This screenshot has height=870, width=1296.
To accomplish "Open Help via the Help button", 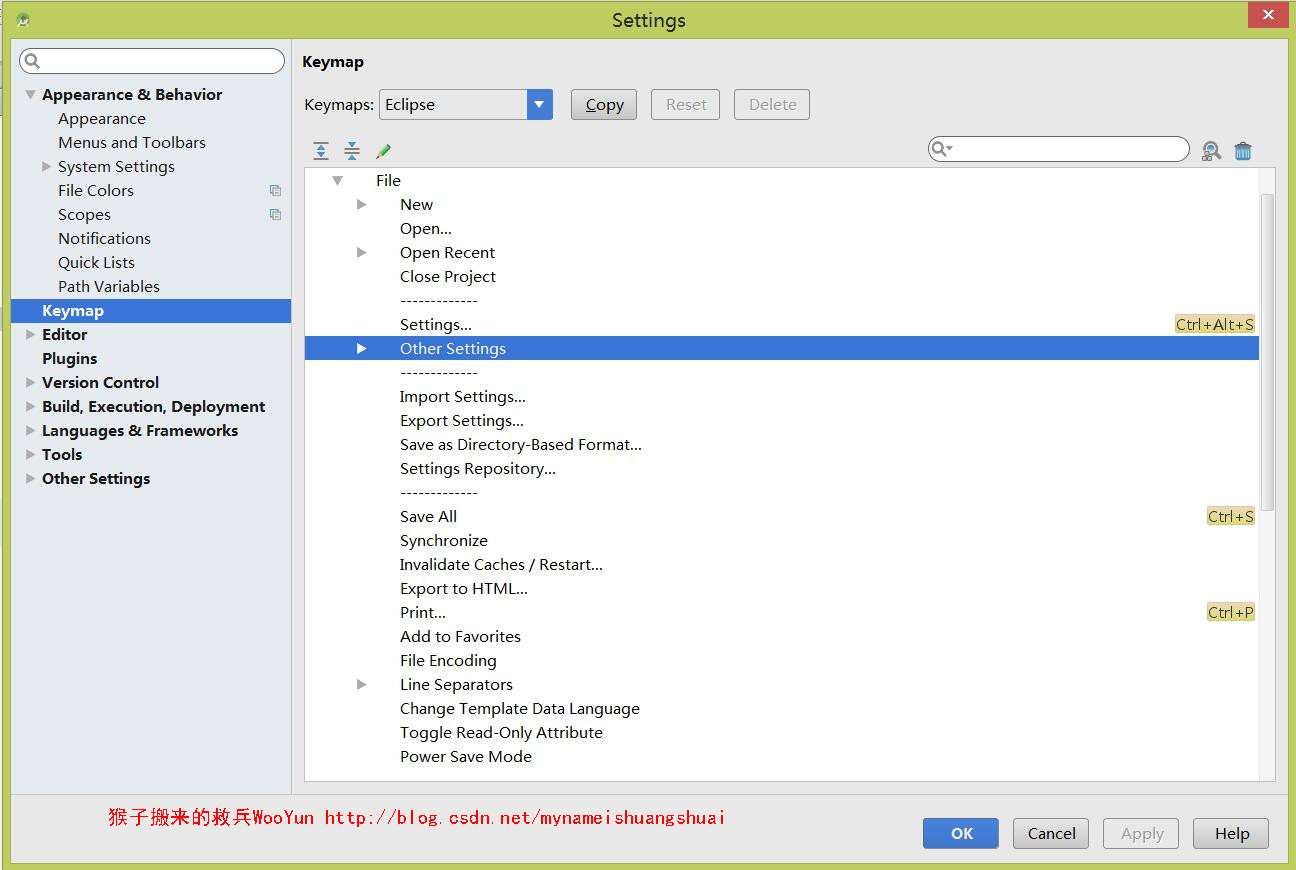I will point(1231,833).
